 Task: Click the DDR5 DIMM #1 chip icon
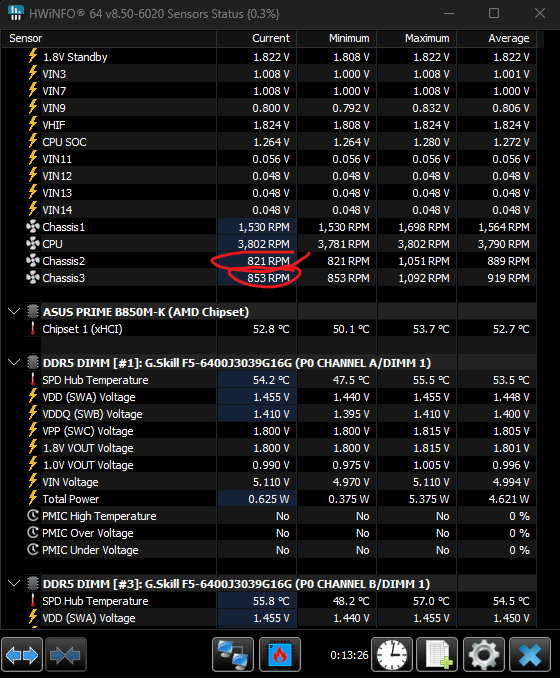click(33, 362)
